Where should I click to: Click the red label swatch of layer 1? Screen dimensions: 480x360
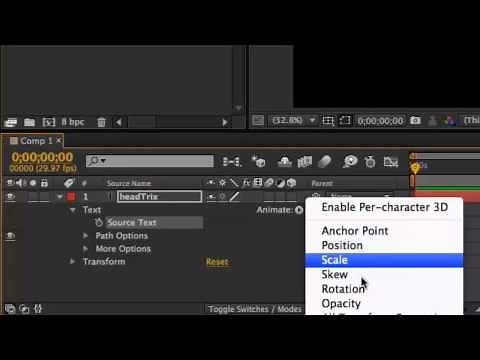tap(71, 197)
